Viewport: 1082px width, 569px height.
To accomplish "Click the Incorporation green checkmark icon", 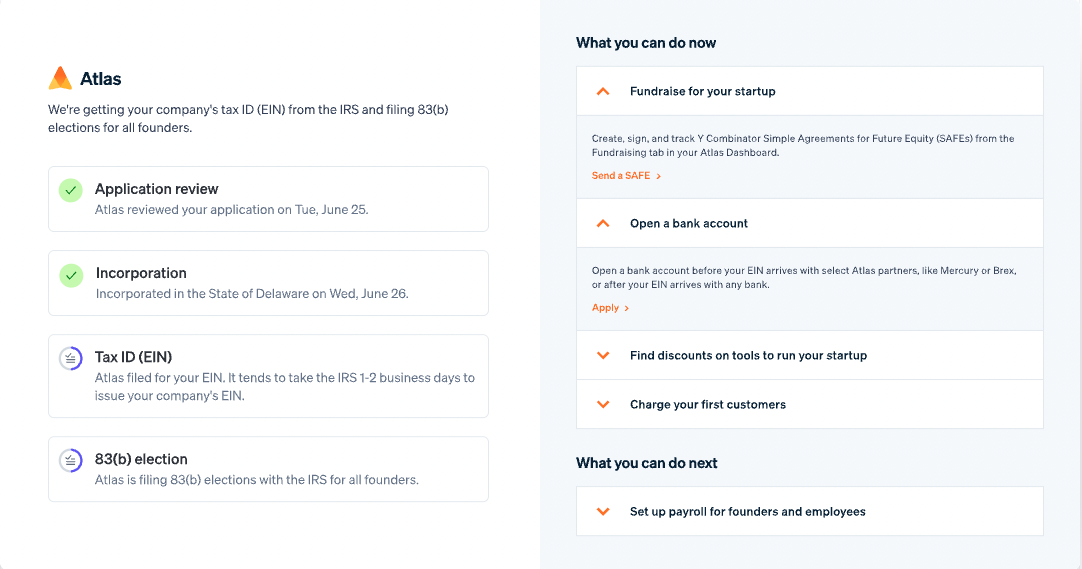I will pyautogui.click(x=70, y=275).
